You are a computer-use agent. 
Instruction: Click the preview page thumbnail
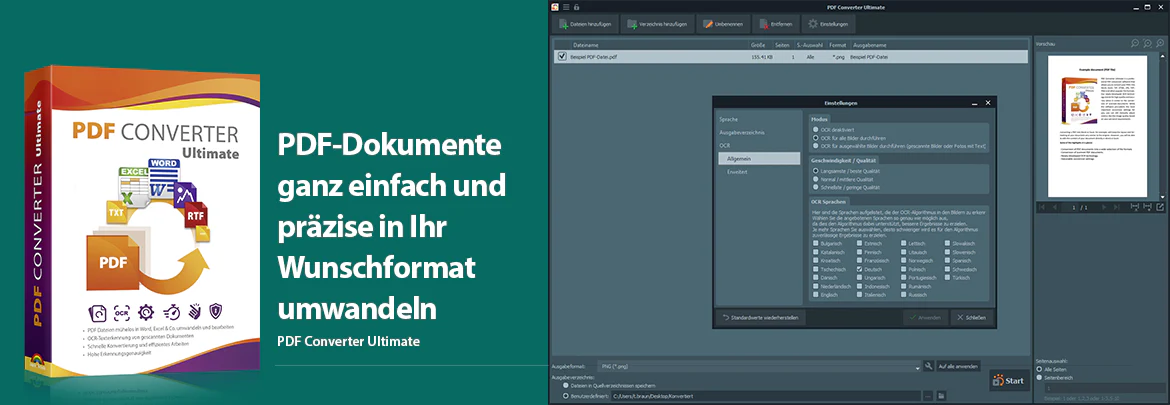pos(1100,124)
